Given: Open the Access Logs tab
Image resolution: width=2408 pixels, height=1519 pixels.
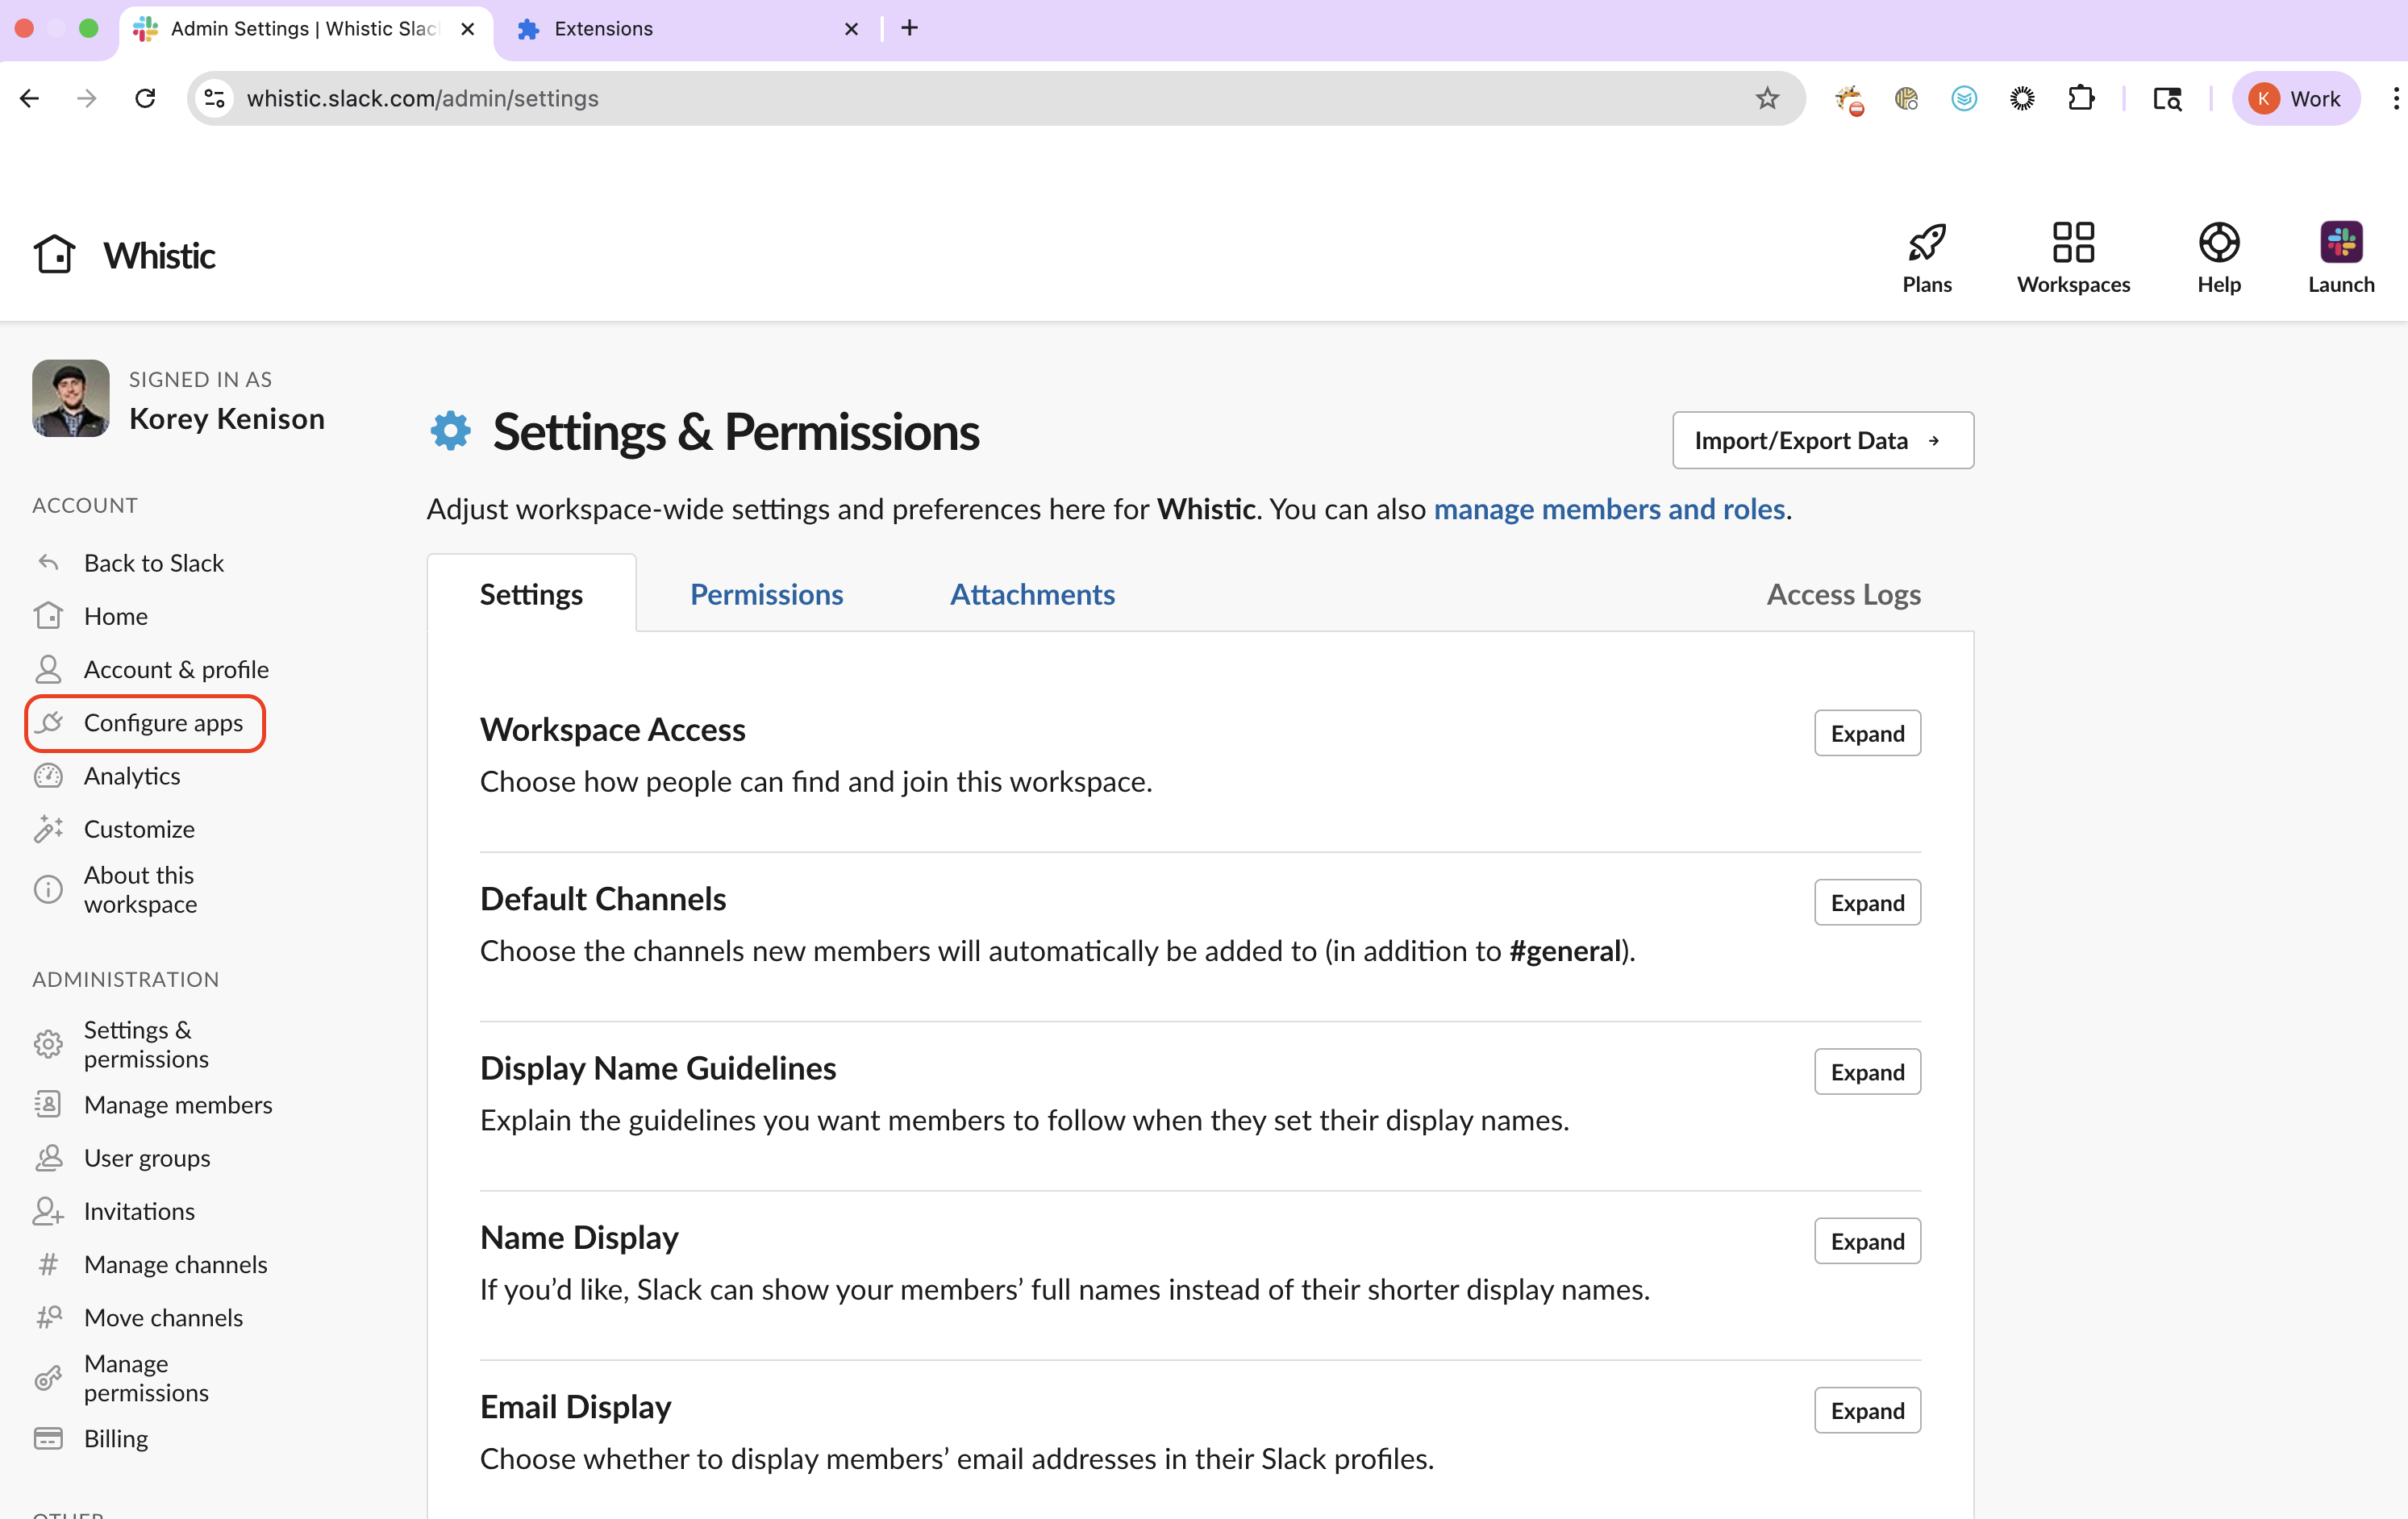Looking at the screenshot, I should point(1843,594).
